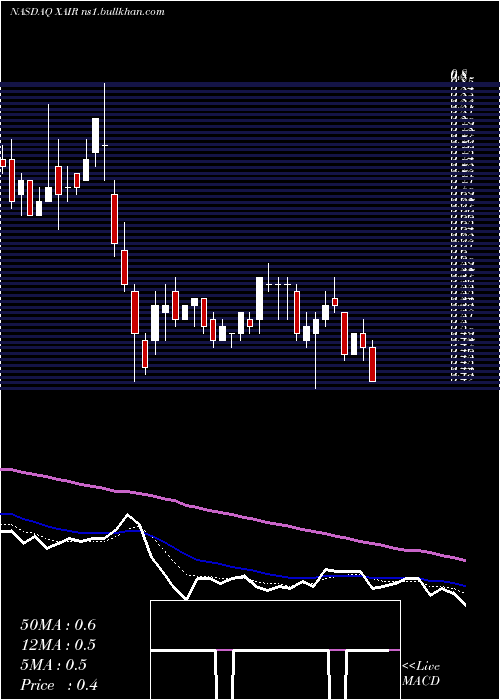The image size is (500, 700).
Task: Select the 5MA : 0.5 label
Action: click(x=54, y=665)
